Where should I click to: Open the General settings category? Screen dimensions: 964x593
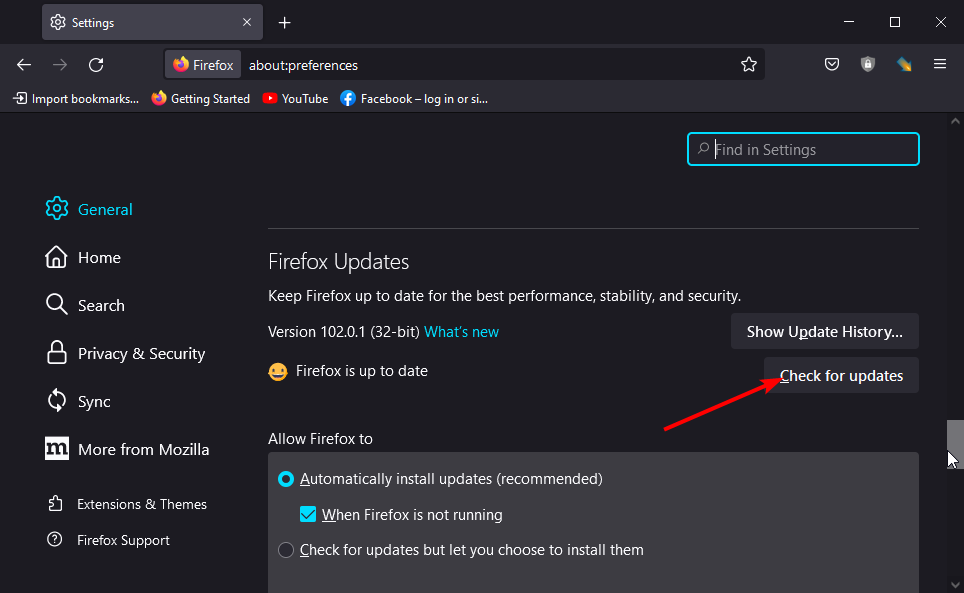(x=89, y=209)
